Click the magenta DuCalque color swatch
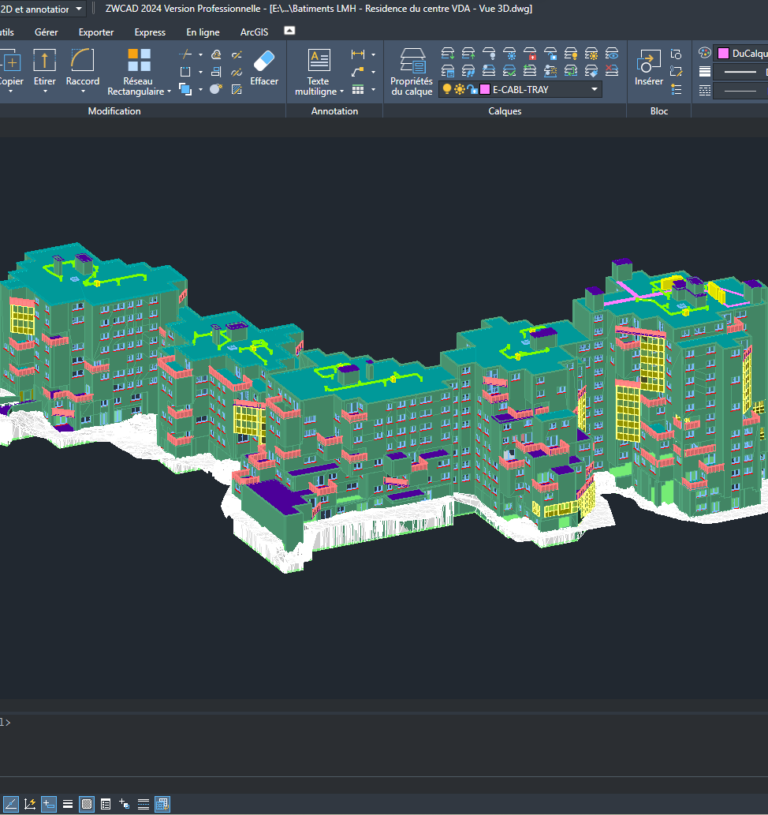768x815 pixels. click(723, 53)
